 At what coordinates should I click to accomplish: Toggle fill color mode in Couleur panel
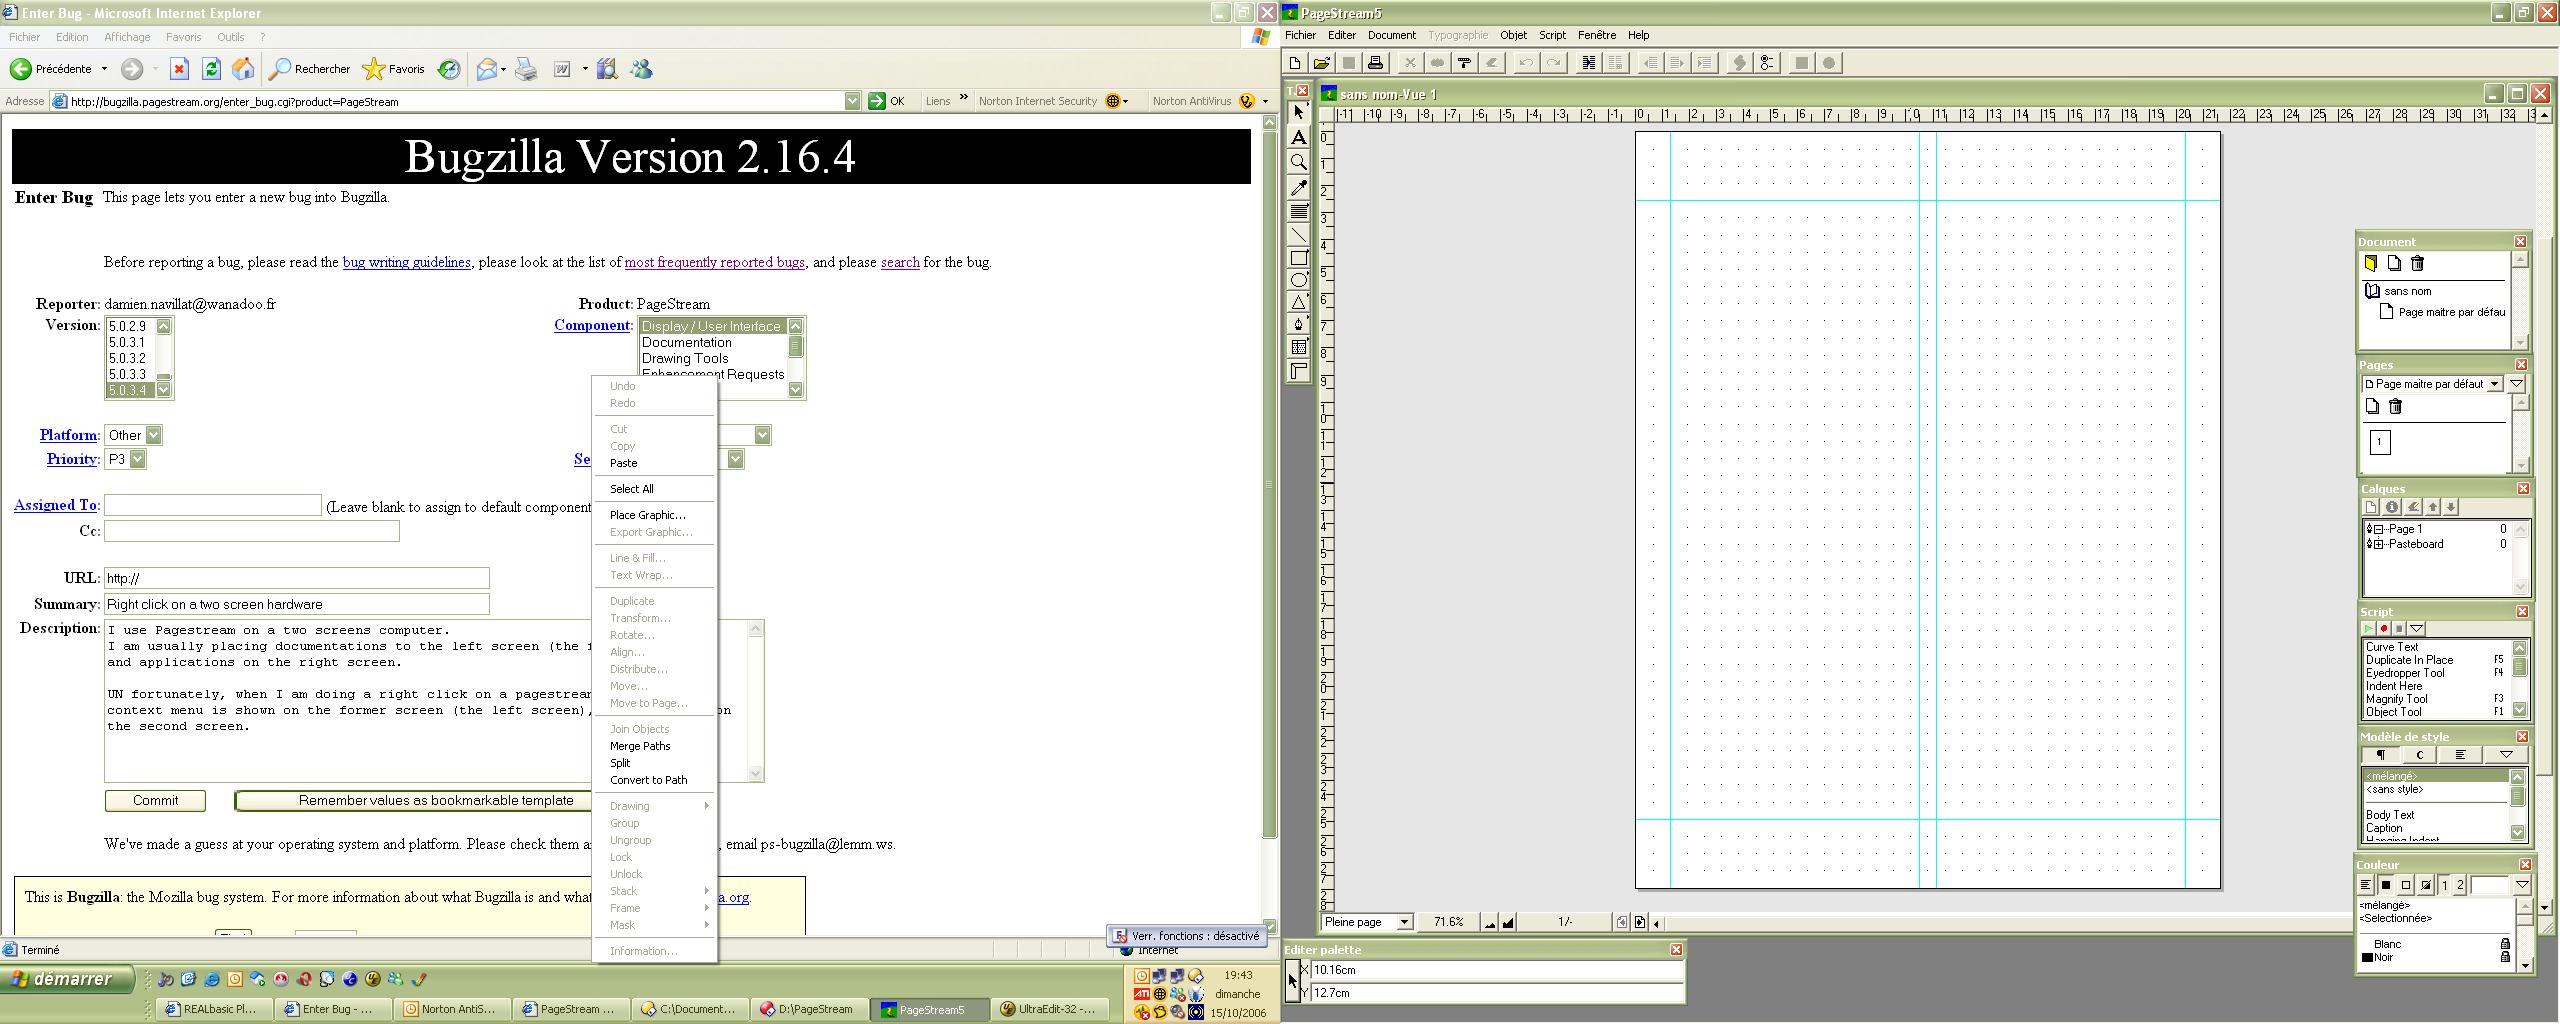click(x=2385, y=885)
